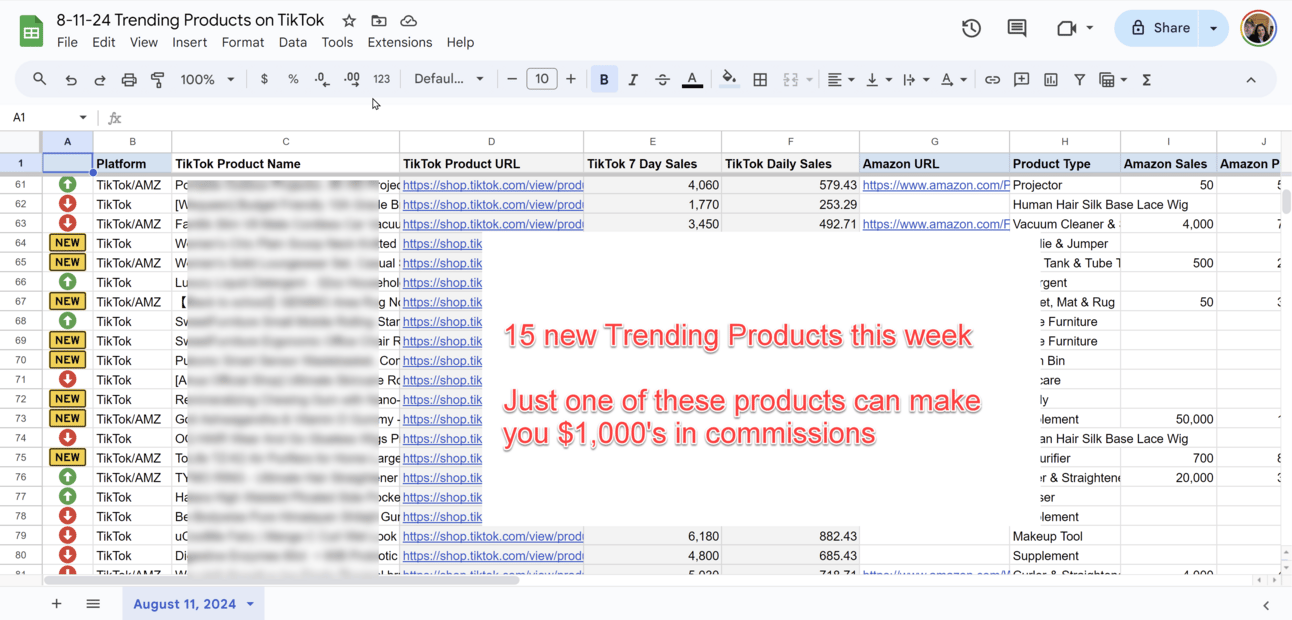Insert a comment
The height and width of the screenshot is (620, 1292).
point(1021,79)
